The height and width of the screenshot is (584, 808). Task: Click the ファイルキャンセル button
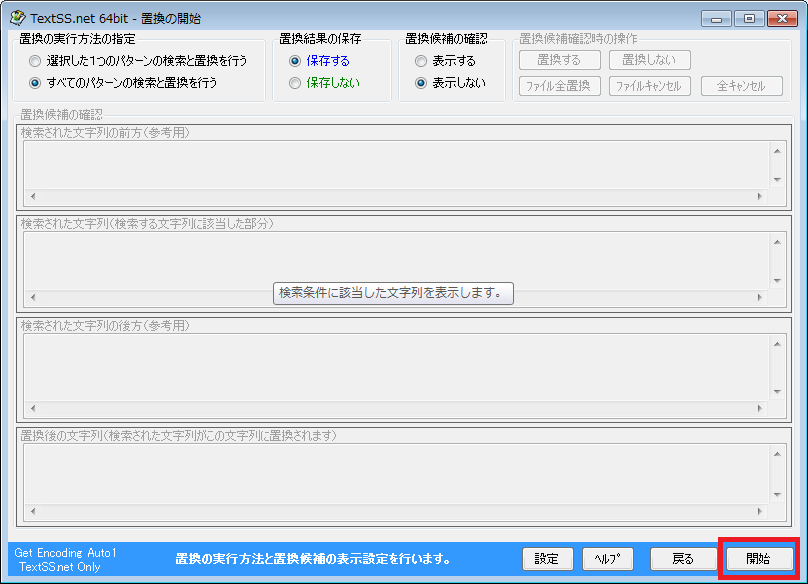pos(649,86)
